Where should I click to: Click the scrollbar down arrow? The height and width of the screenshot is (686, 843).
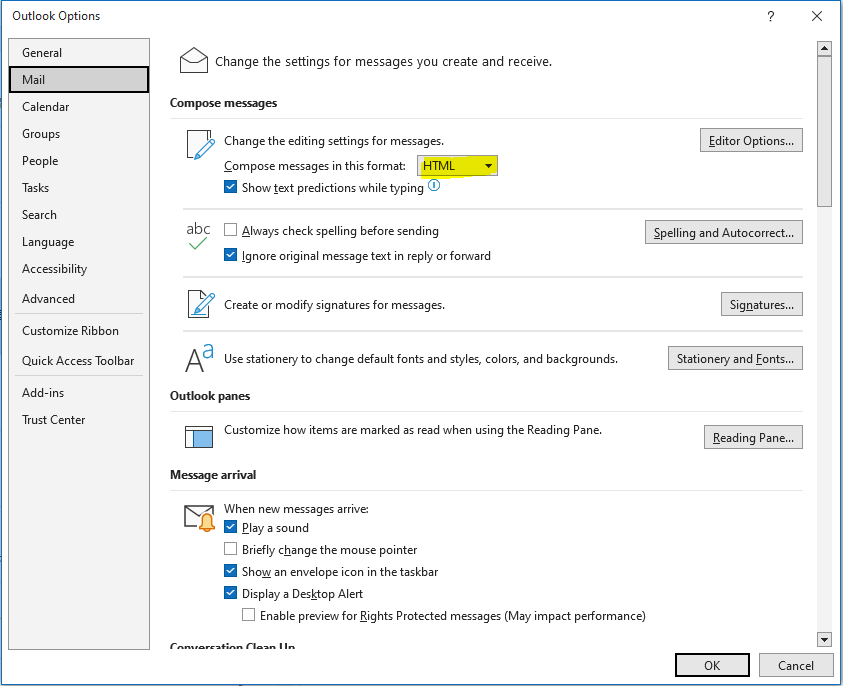(824, 639)
